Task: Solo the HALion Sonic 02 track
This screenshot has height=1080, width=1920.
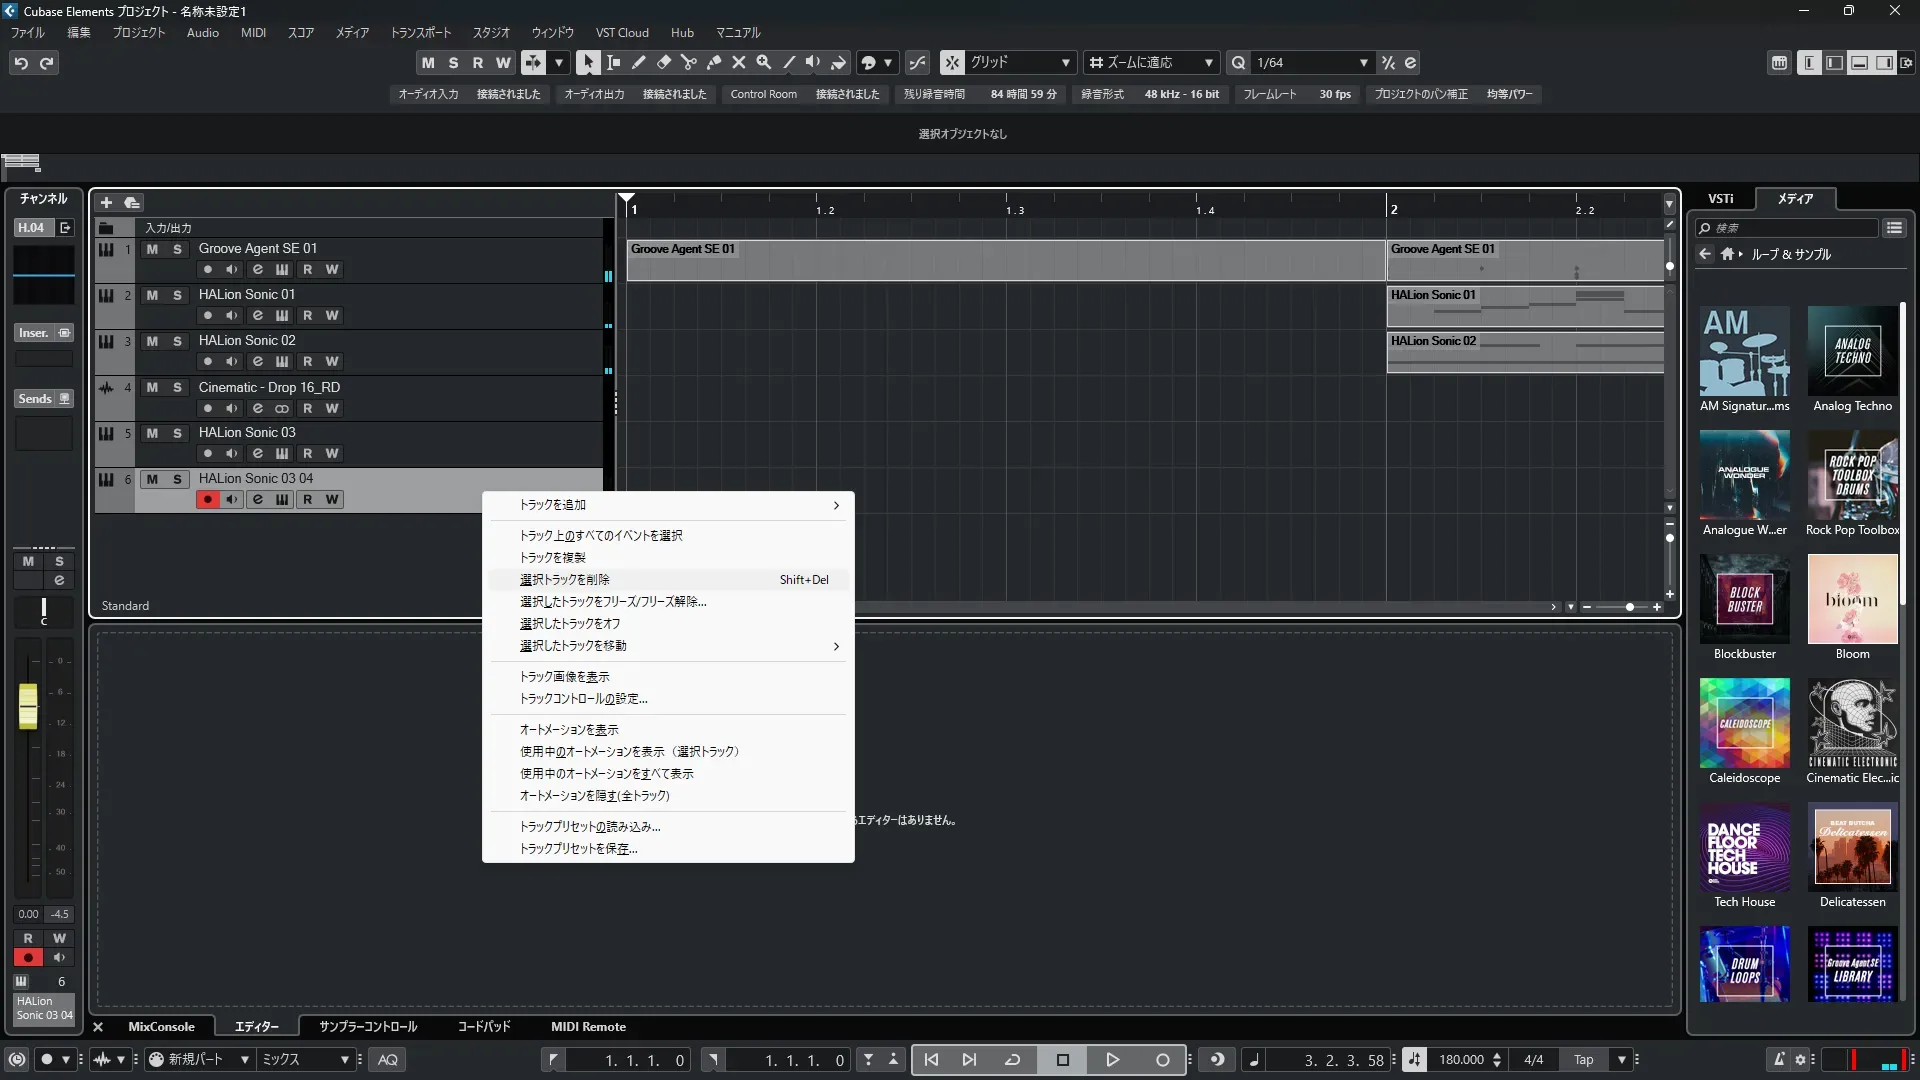Action: click(x=177, y=341)
